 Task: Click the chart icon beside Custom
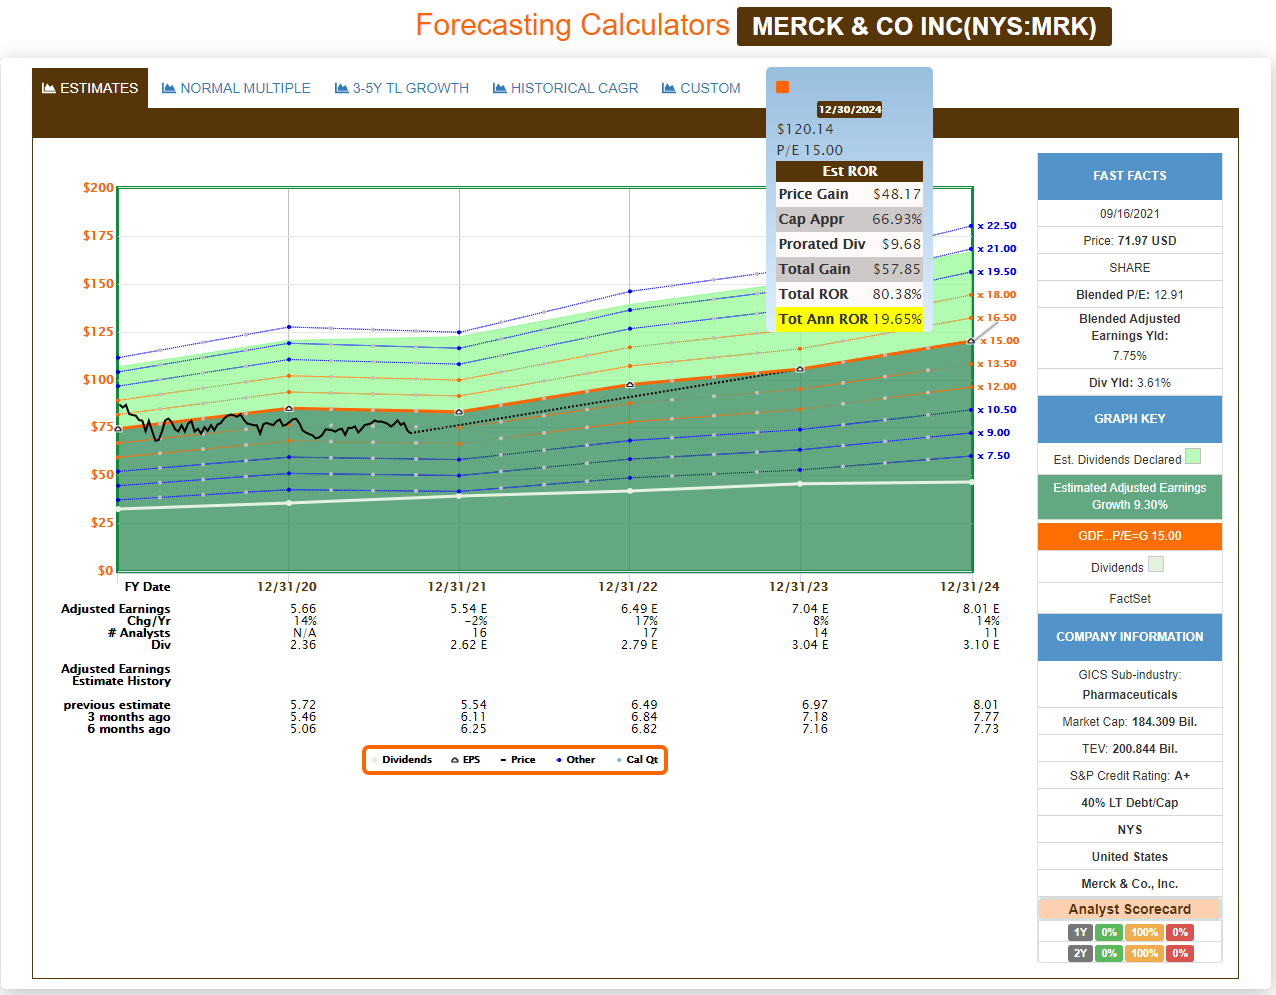tap(668, 88)
